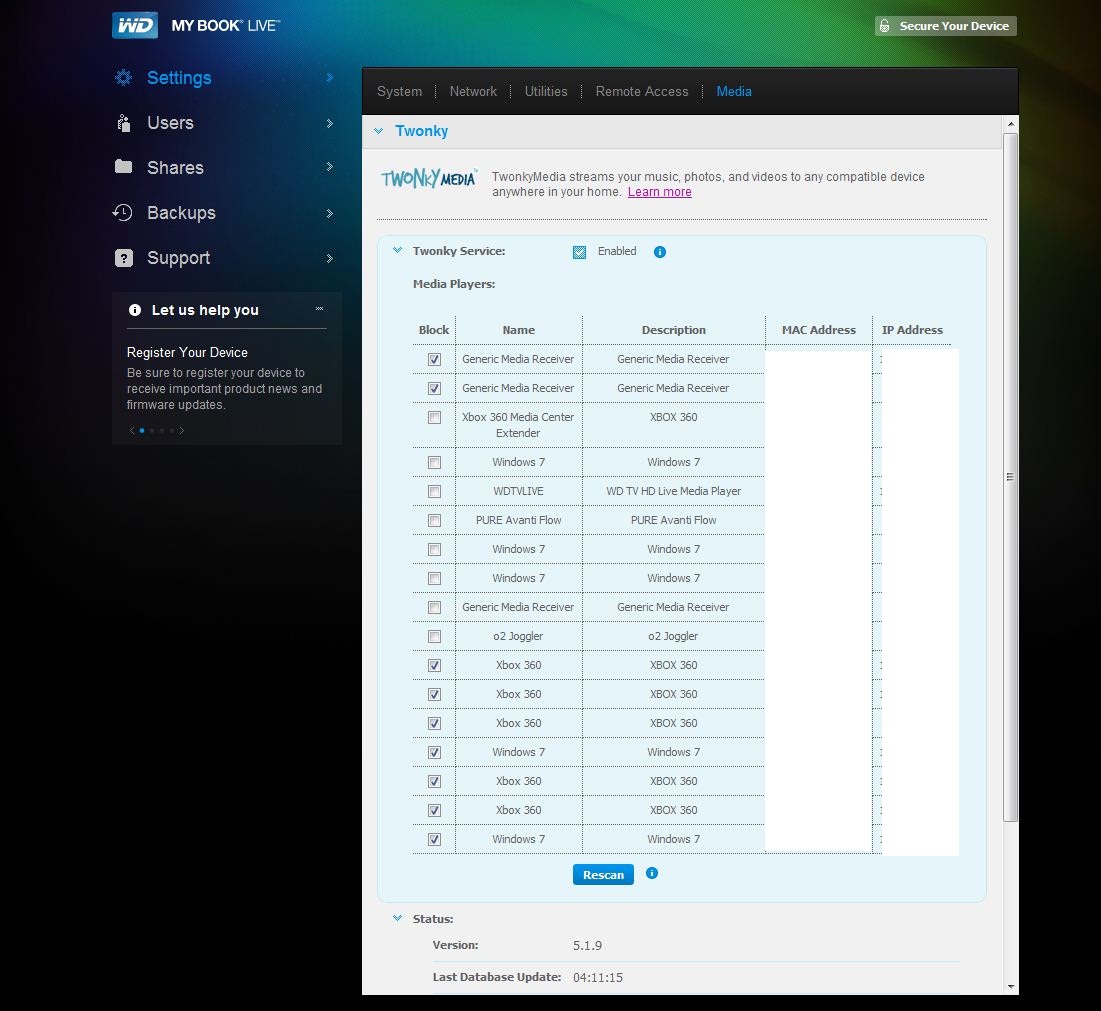Expand the Backups menu chevron
Image resolution: width=1101 pixels, height=1011 pixels.
click(x=329, y=213)
